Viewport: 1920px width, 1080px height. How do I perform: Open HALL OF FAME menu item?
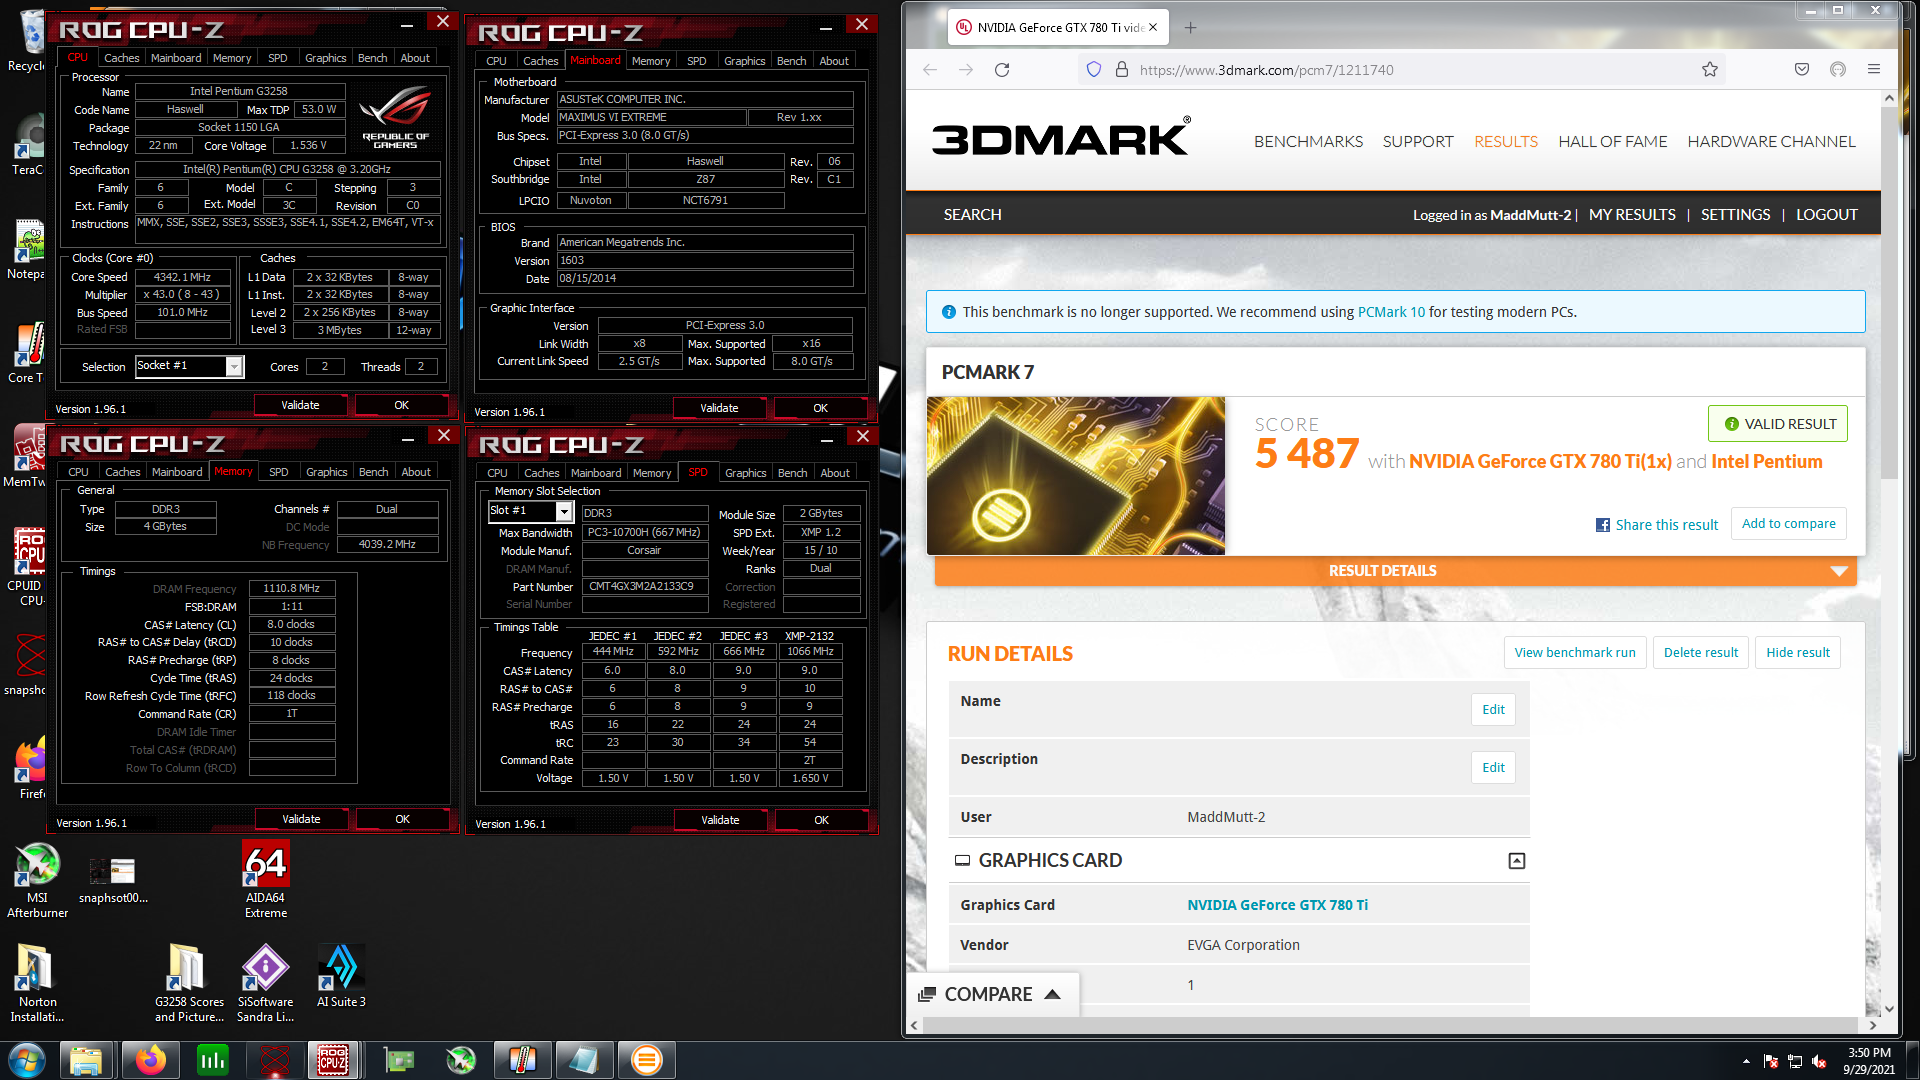point(1612,142)
